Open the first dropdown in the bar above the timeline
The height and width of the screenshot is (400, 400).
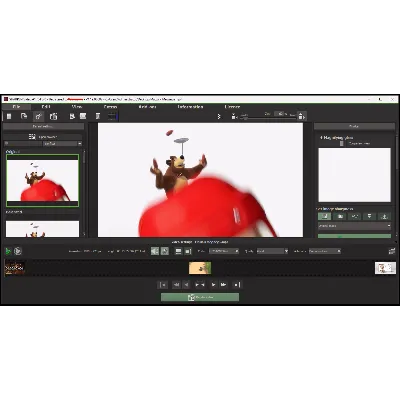[x=224, y=251]
